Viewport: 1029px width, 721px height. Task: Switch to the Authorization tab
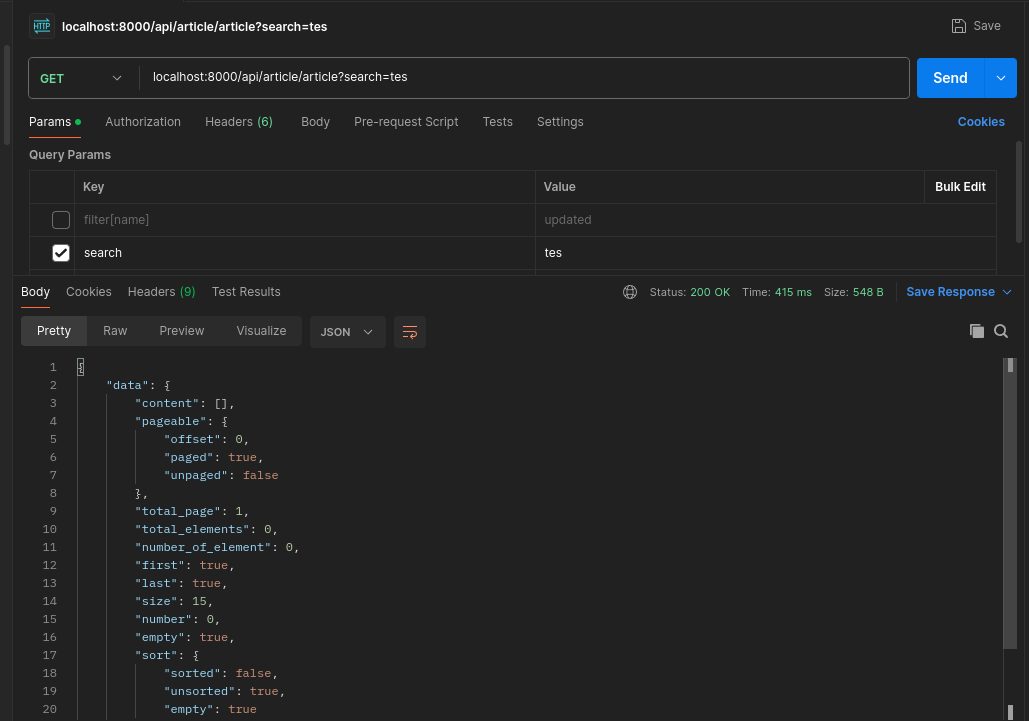[143, 122]
